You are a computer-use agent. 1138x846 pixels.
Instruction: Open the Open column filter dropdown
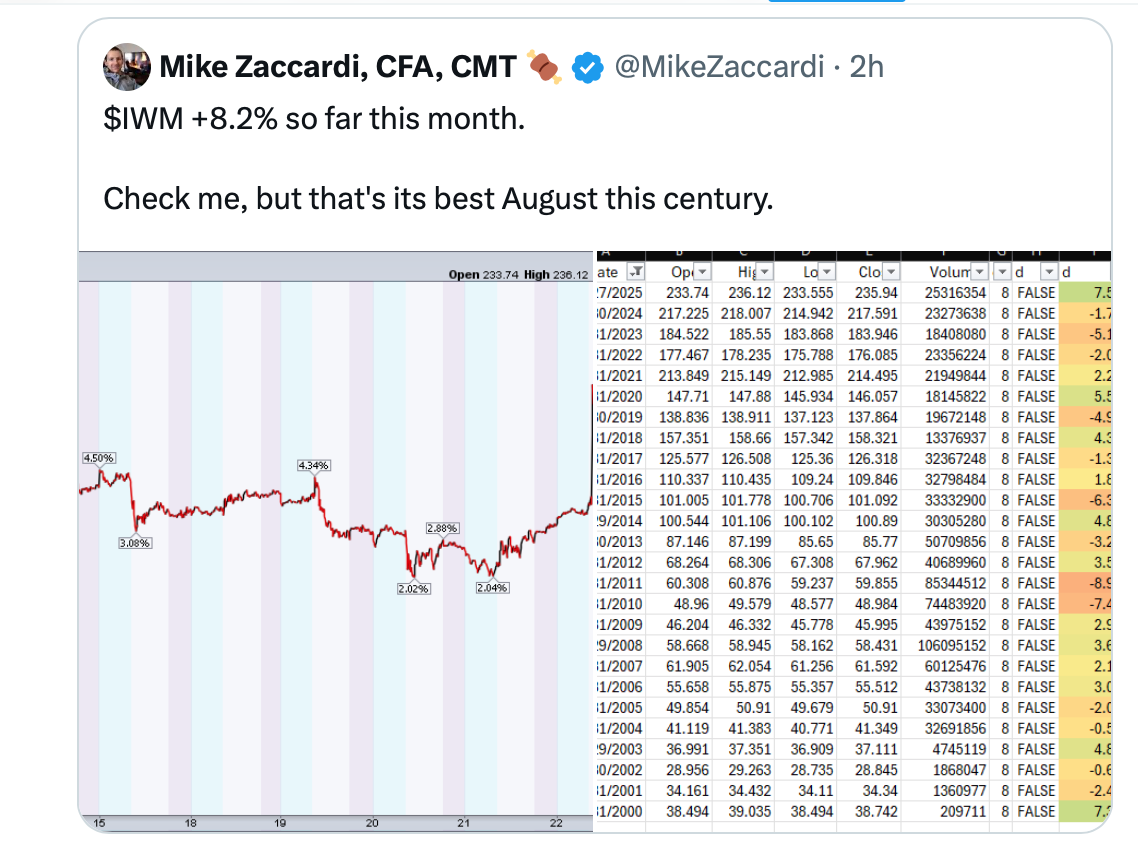pos(702,272)
